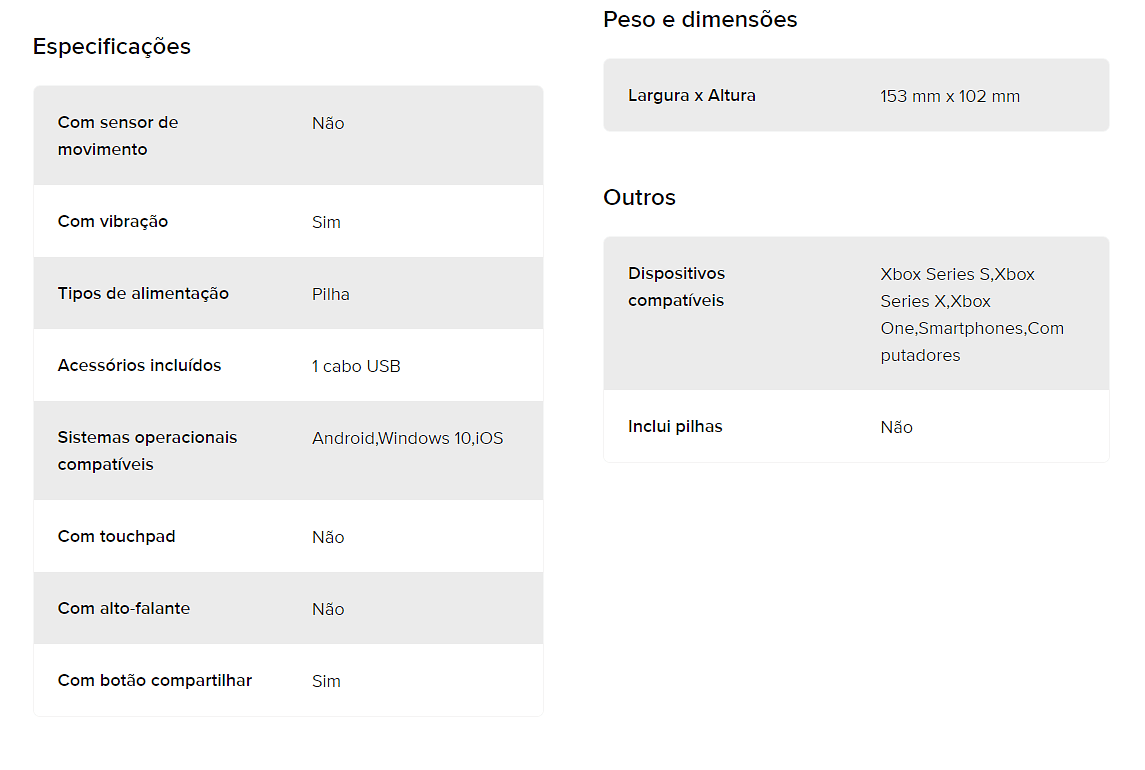
Task: Click the 'Sim' value for Com vibração
Action: pos(326,222)
